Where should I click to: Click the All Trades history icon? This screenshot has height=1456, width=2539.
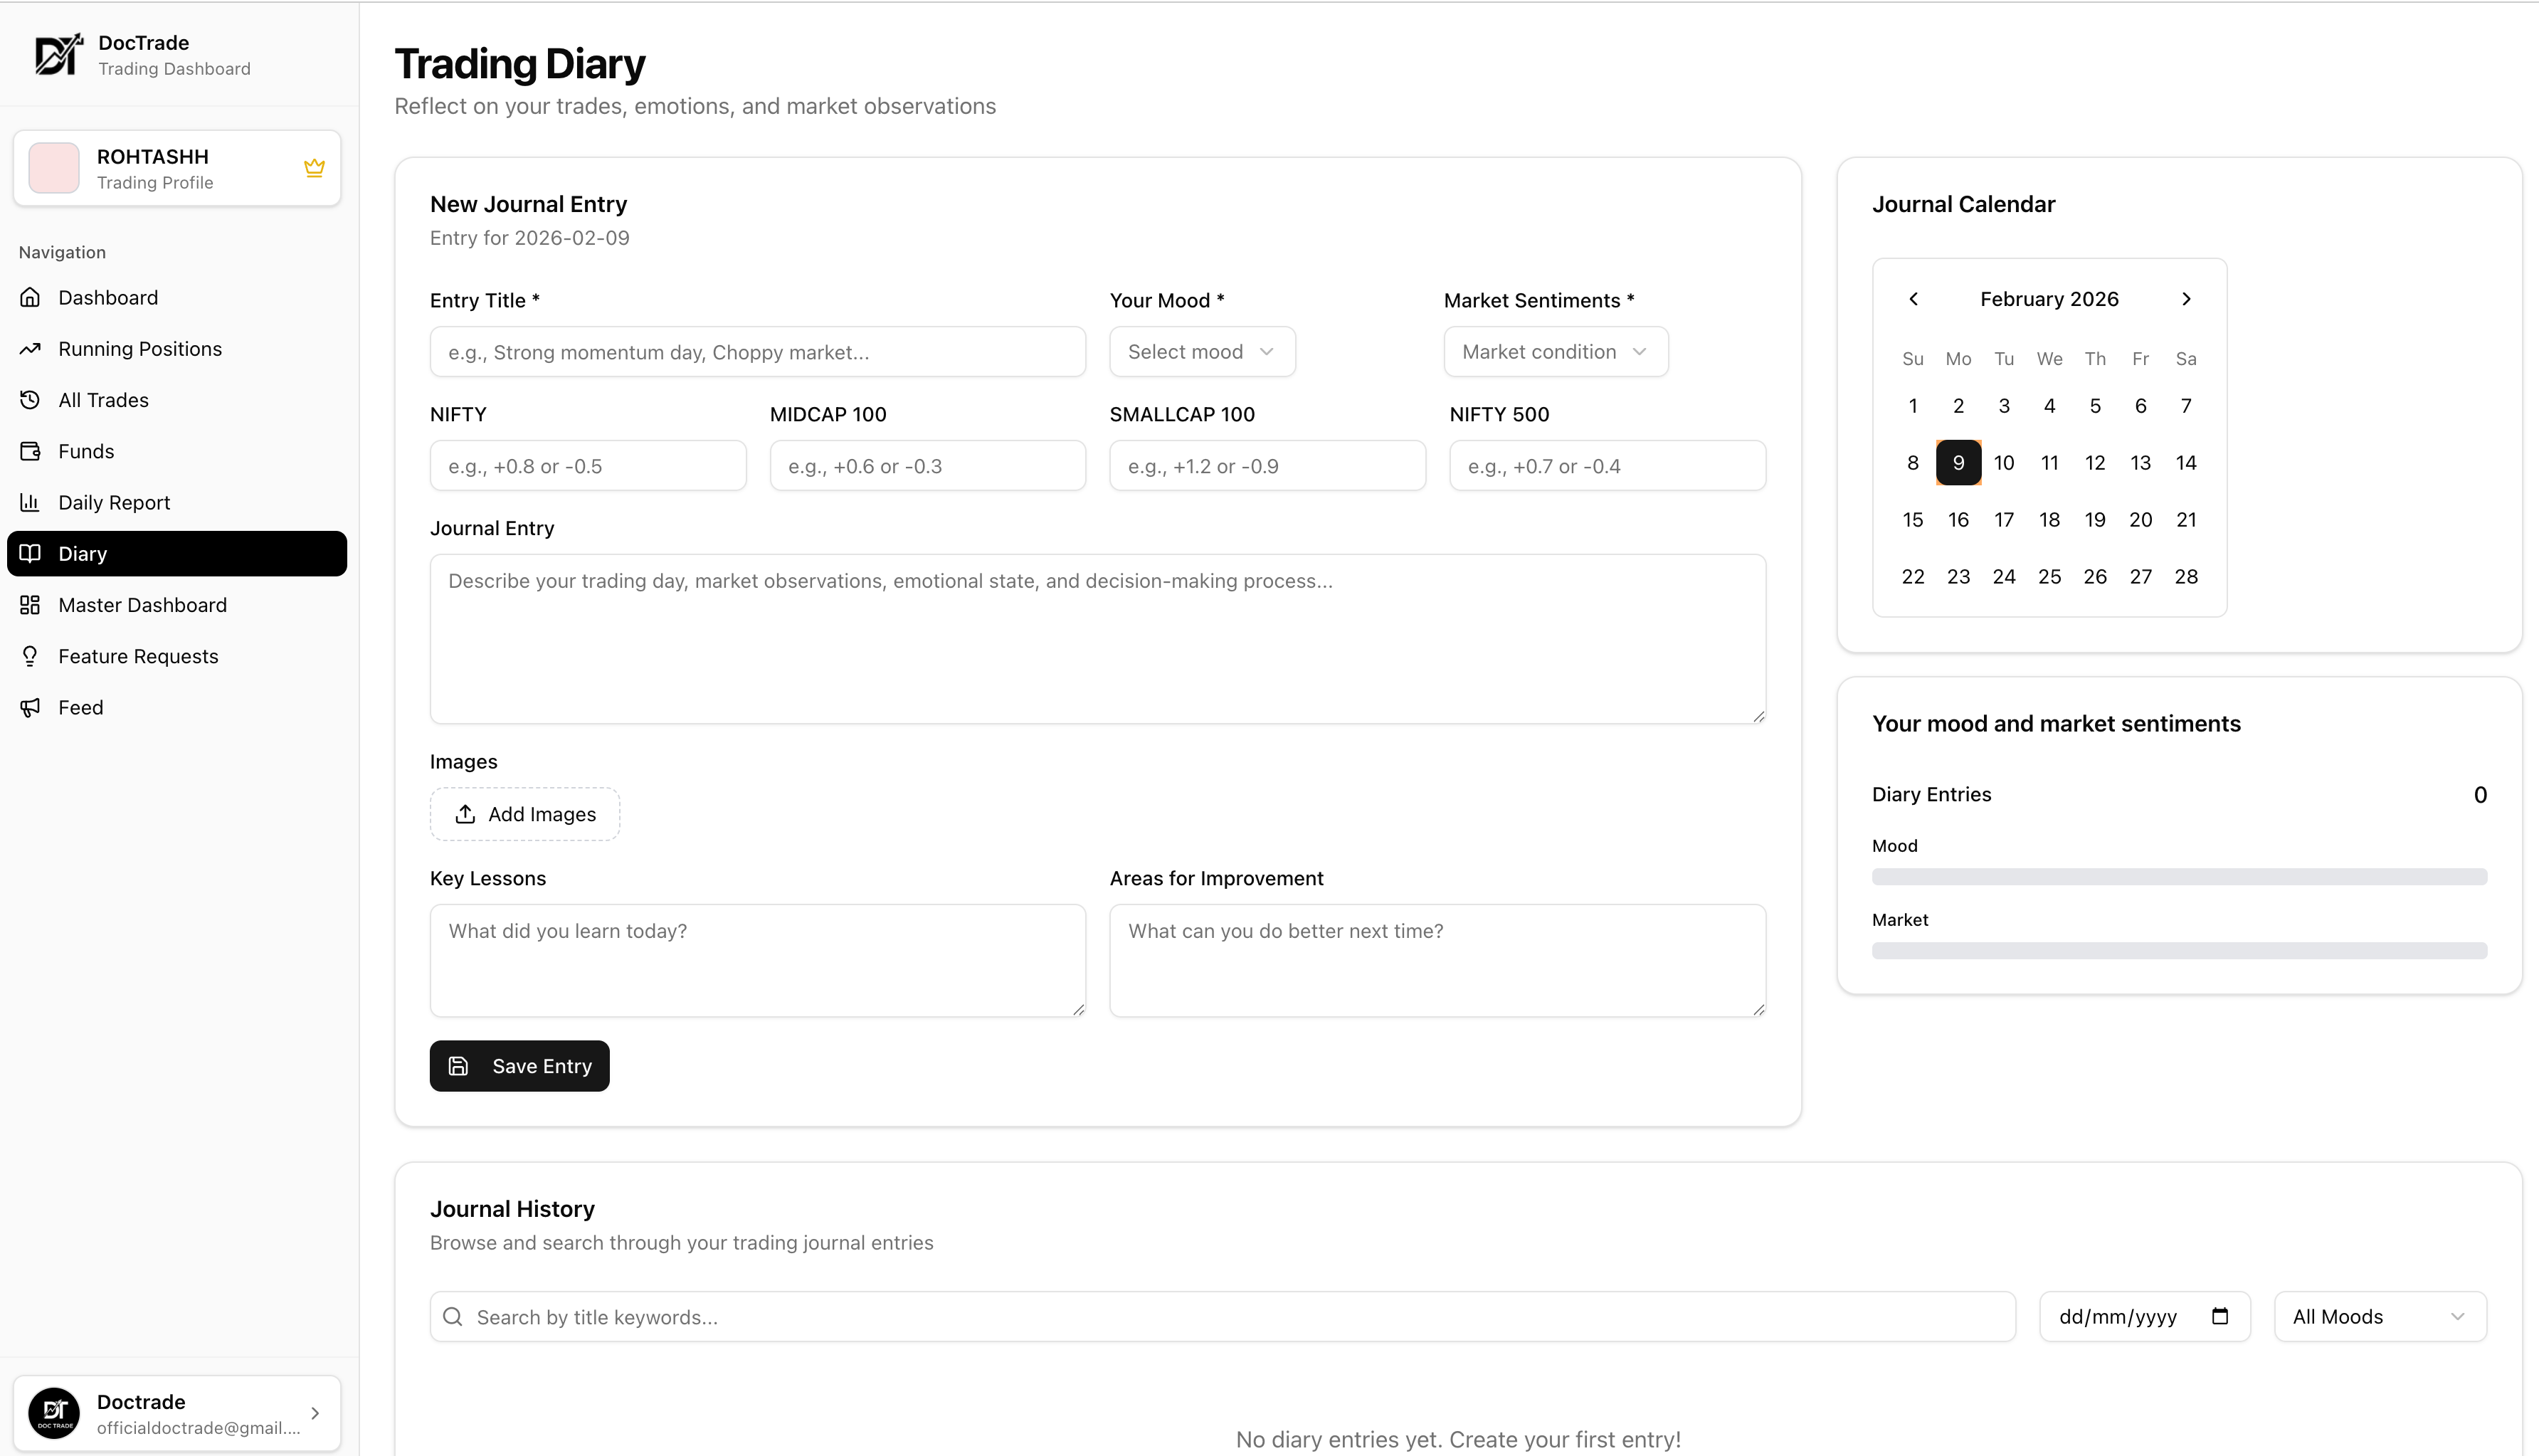pyautogui.click(x=30, y=400)
